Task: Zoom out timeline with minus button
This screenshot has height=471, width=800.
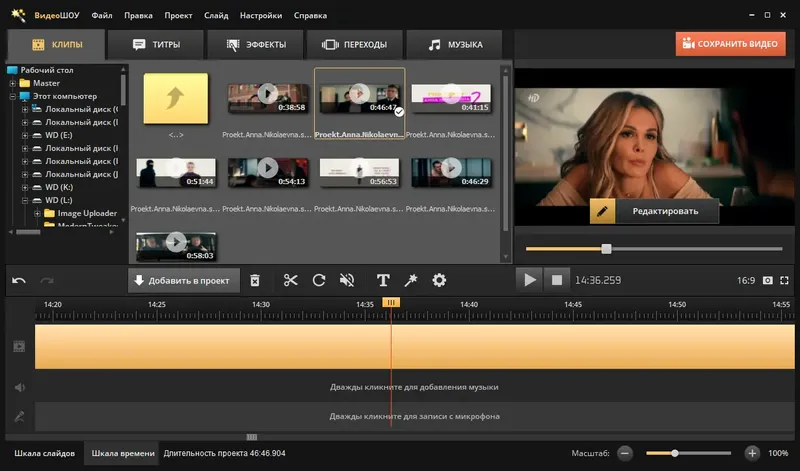Action: (x=624, y=453)
